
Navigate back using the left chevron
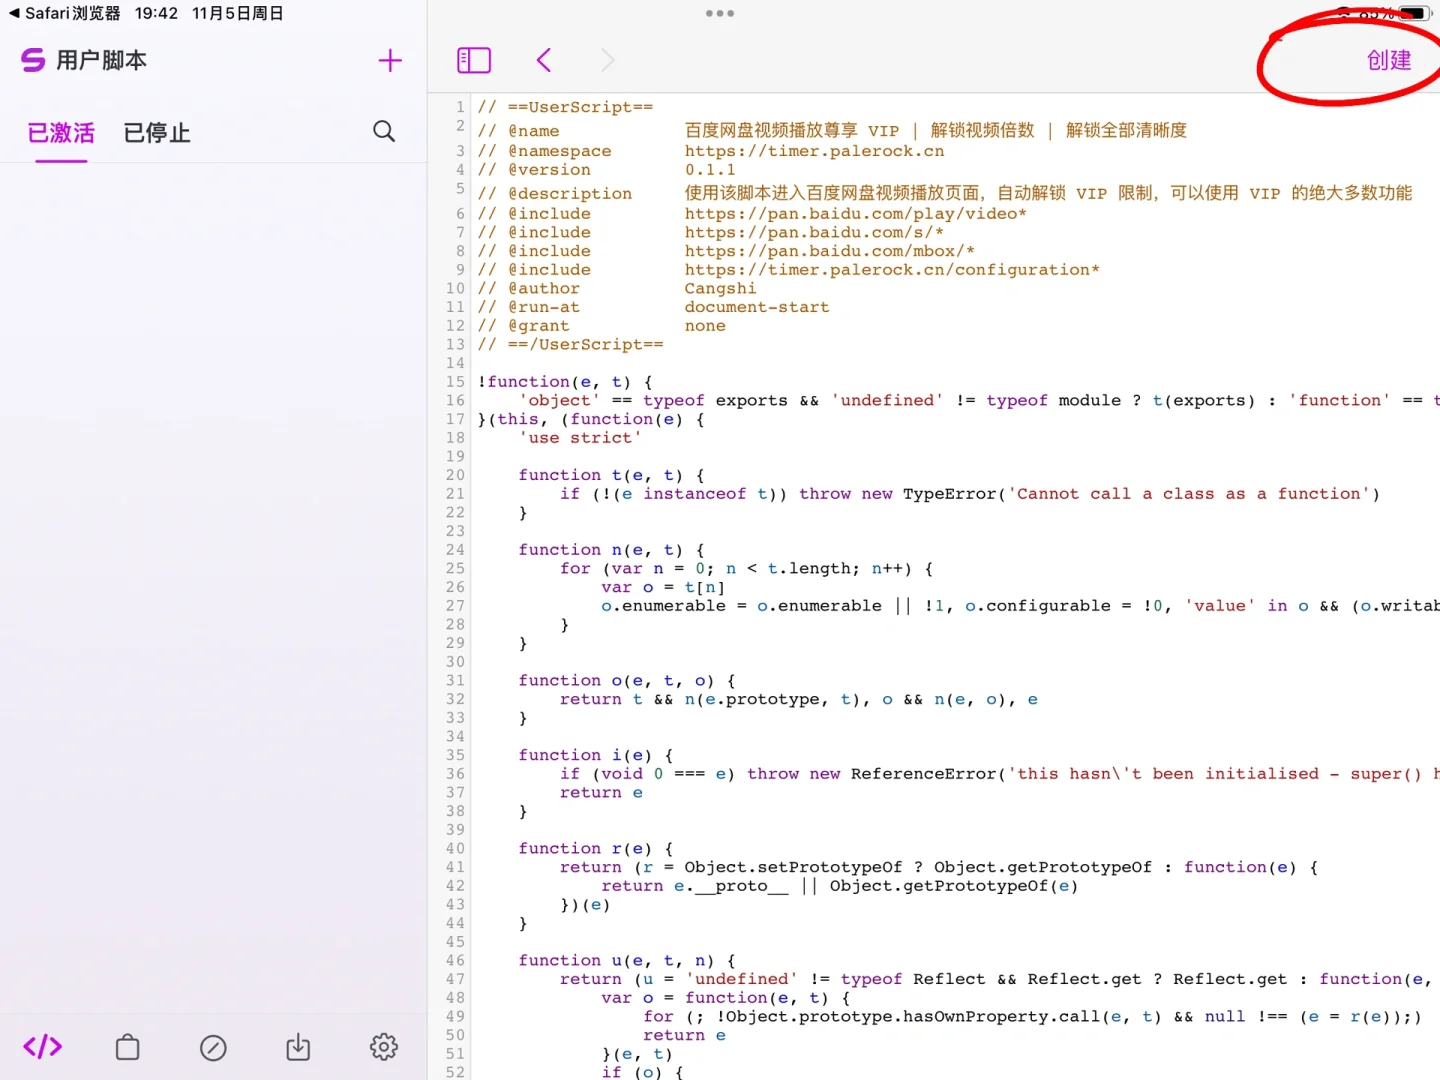tap(543, 60)
